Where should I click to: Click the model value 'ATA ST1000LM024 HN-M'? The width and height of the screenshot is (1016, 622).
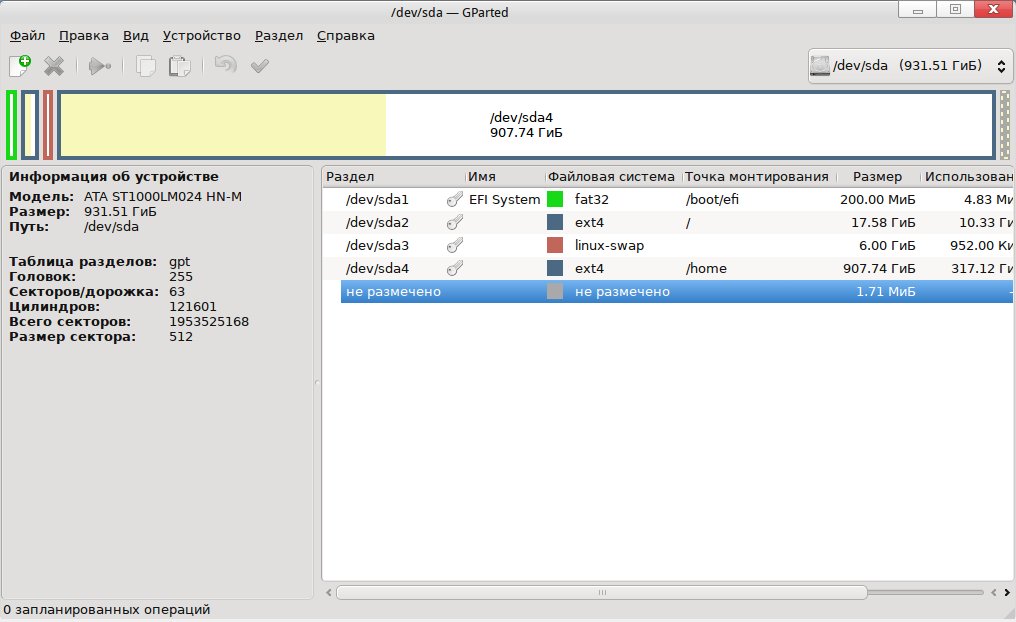(163, 196)
